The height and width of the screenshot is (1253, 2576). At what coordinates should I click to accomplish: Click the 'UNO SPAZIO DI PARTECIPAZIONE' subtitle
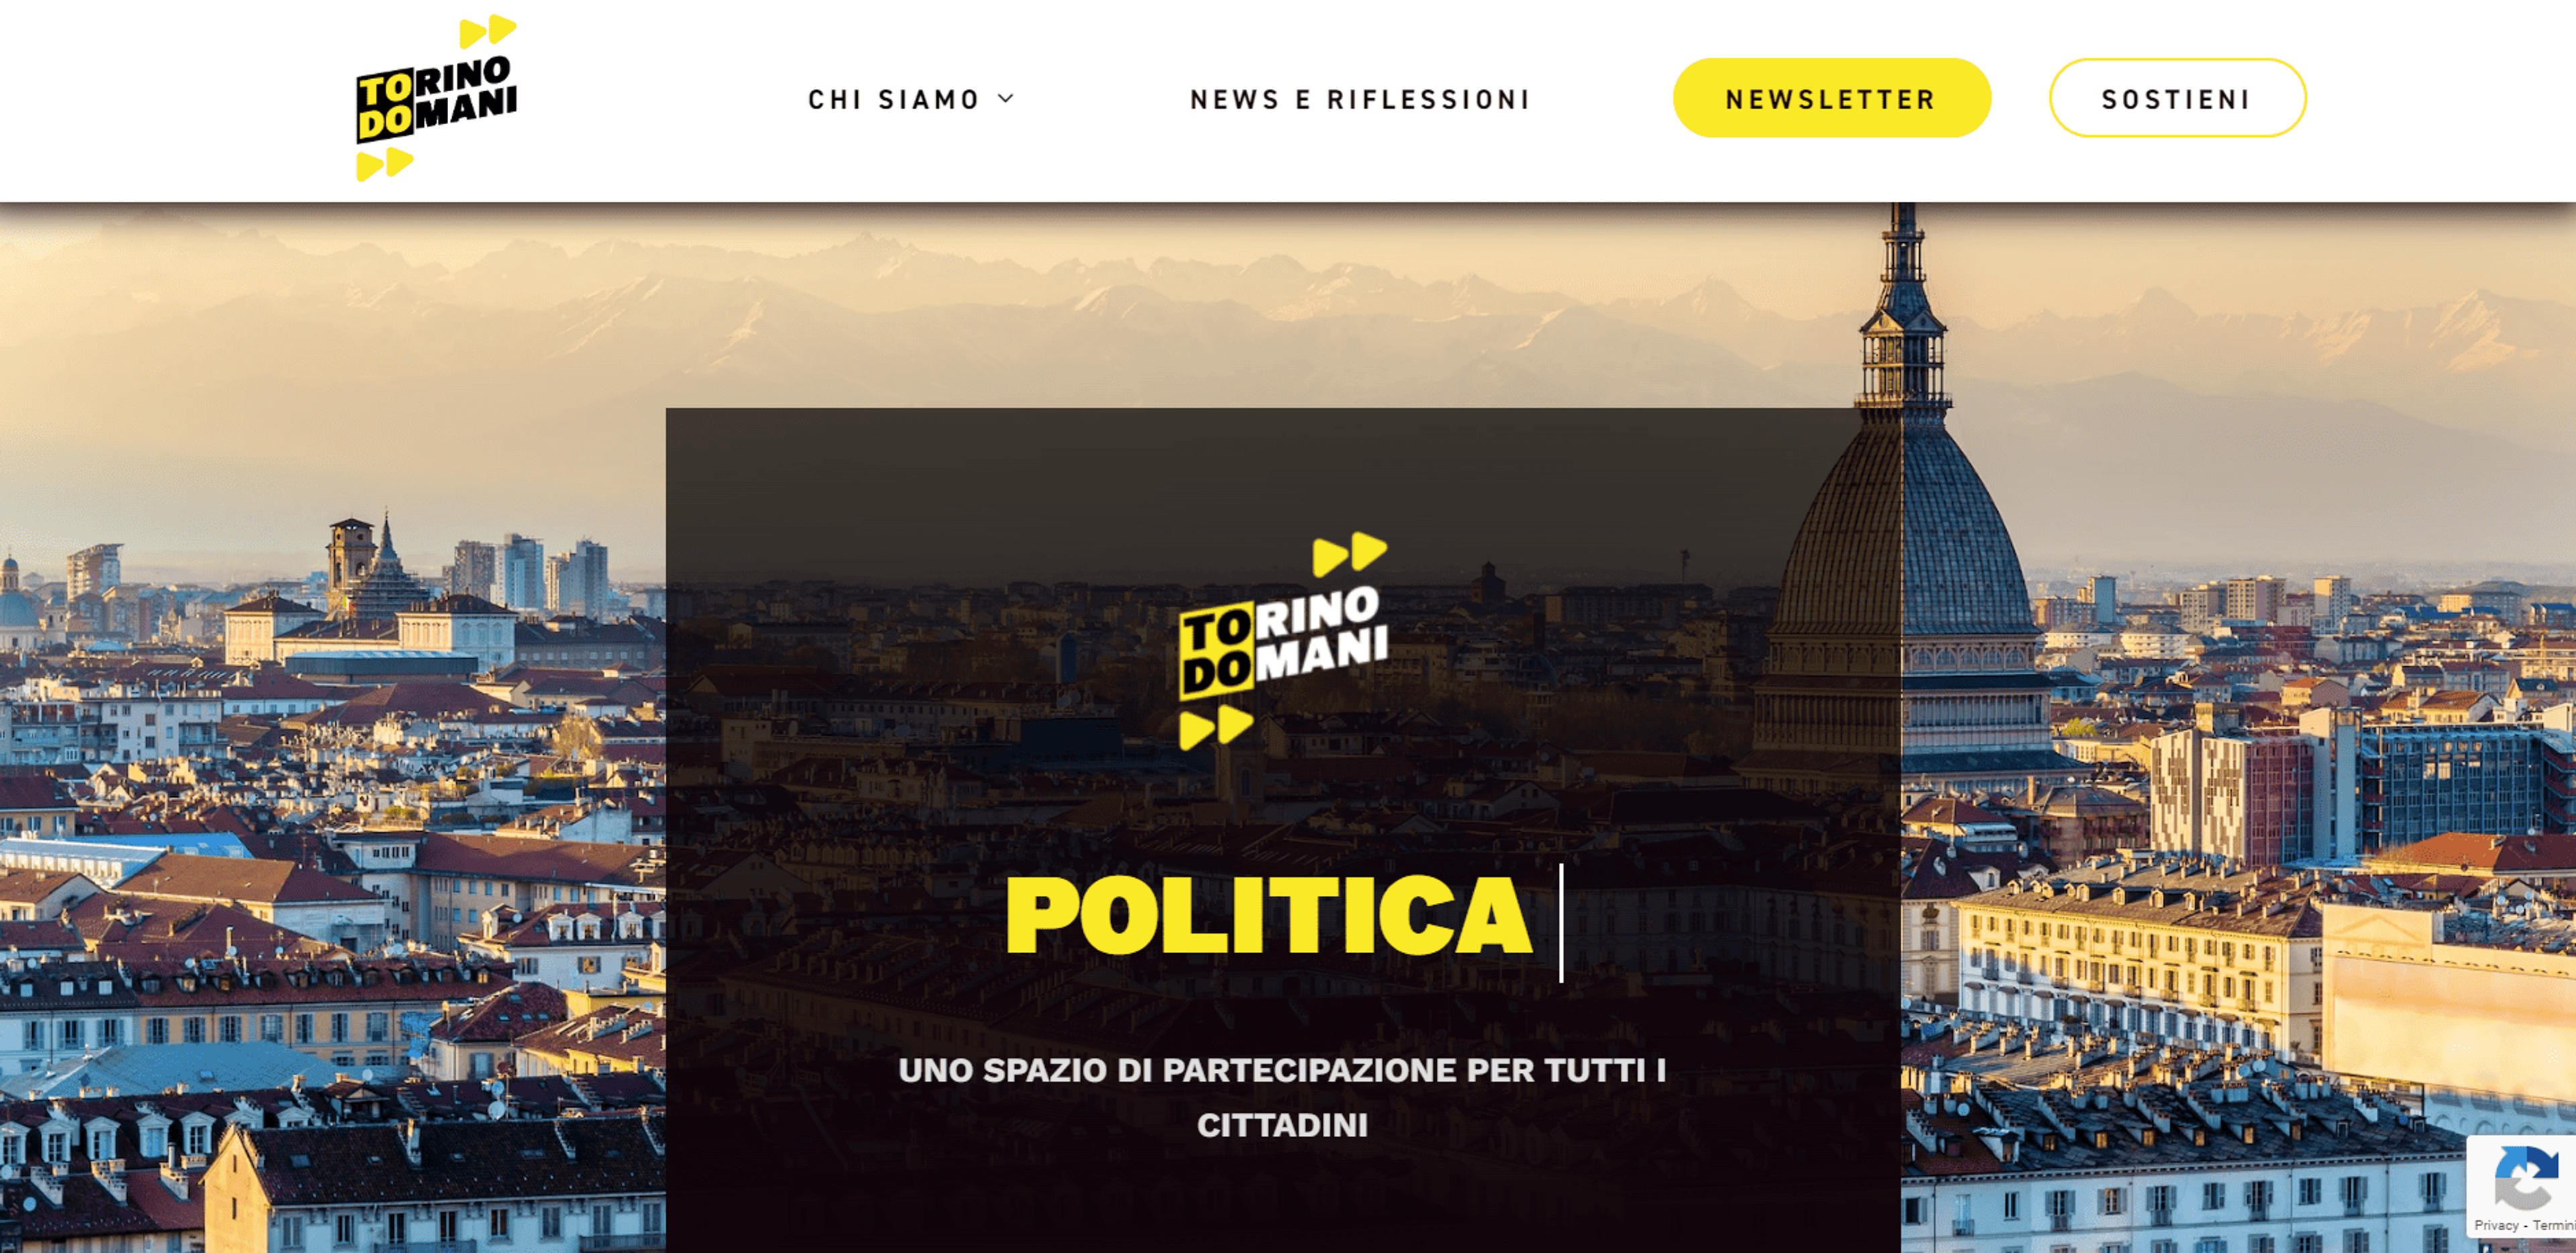(1282, 1097)
